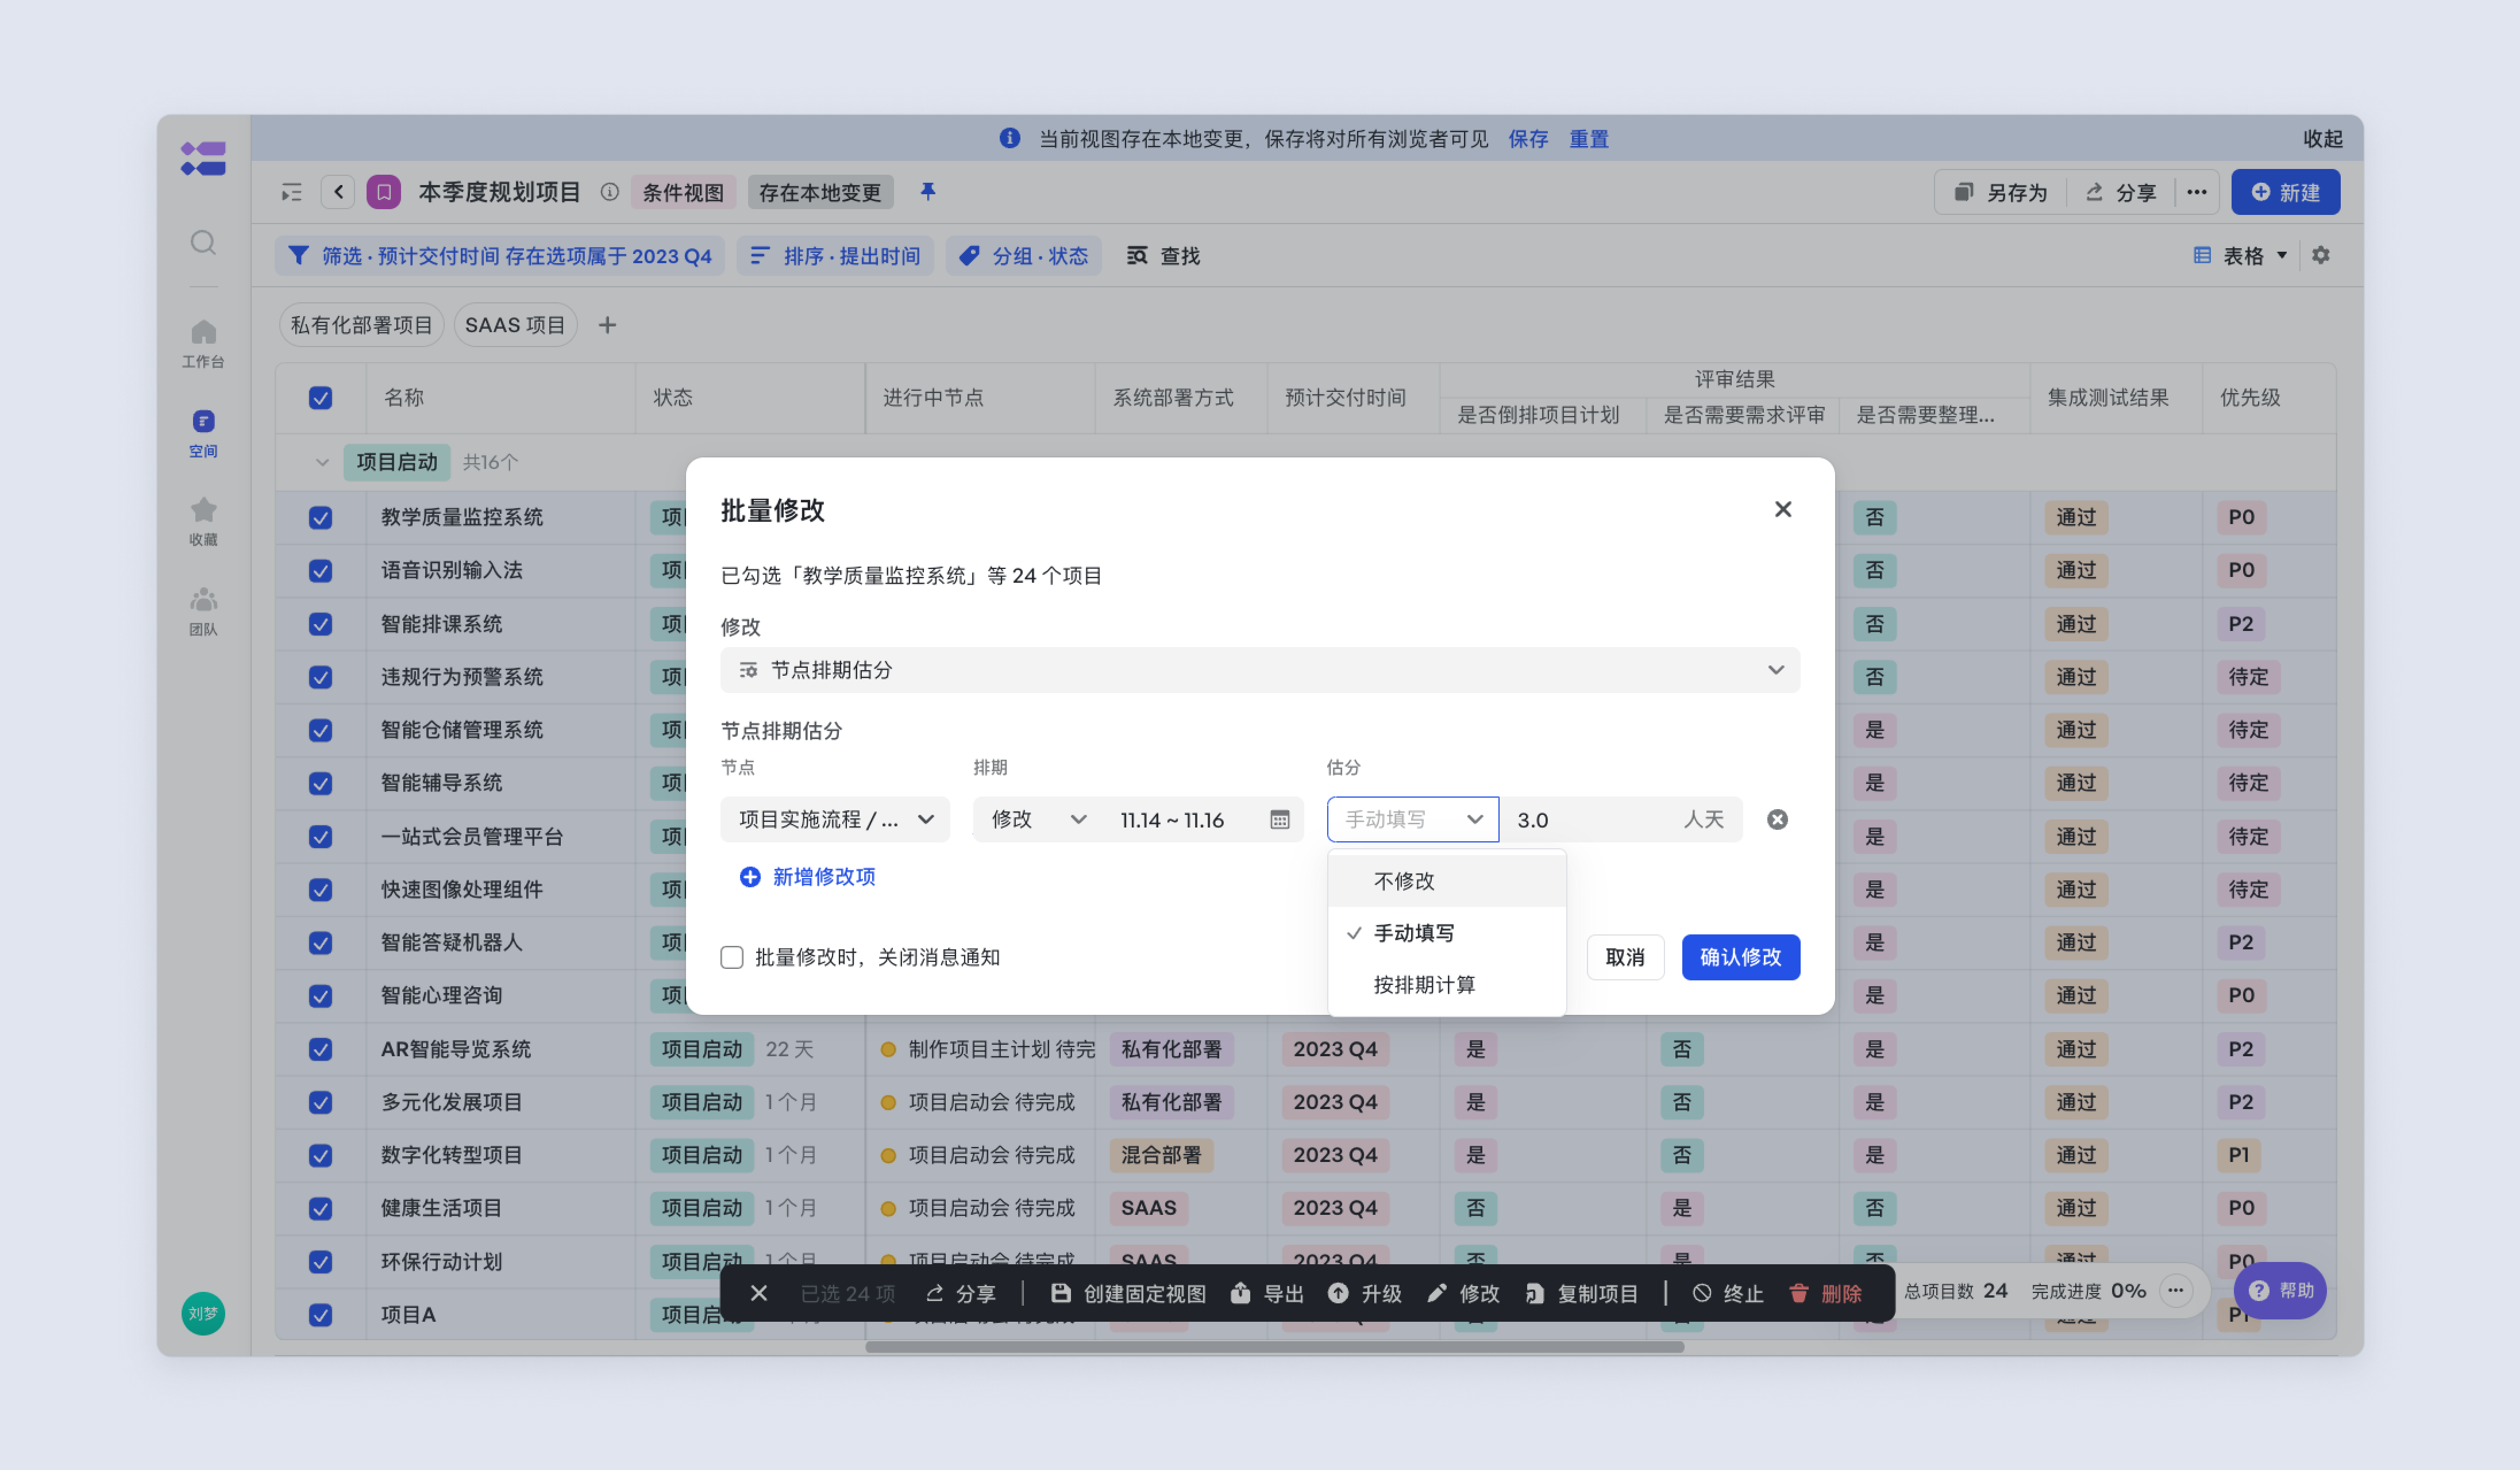Click the horizontal table scrollbar
The image size is (2520, 1470).
click(1274, 1346)
